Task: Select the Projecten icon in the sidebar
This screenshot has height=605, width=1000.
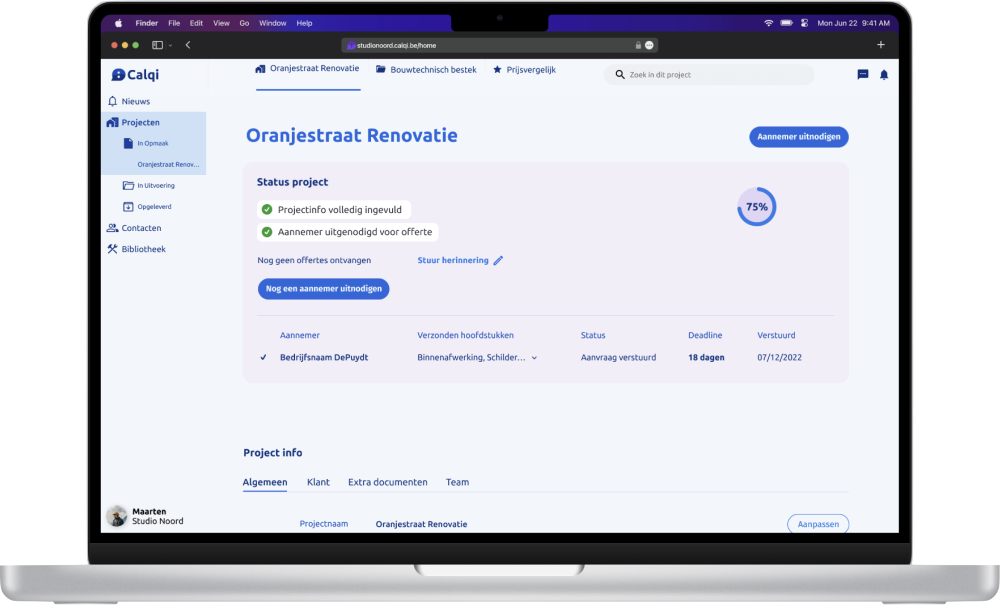Action: (x=112, y=122)
